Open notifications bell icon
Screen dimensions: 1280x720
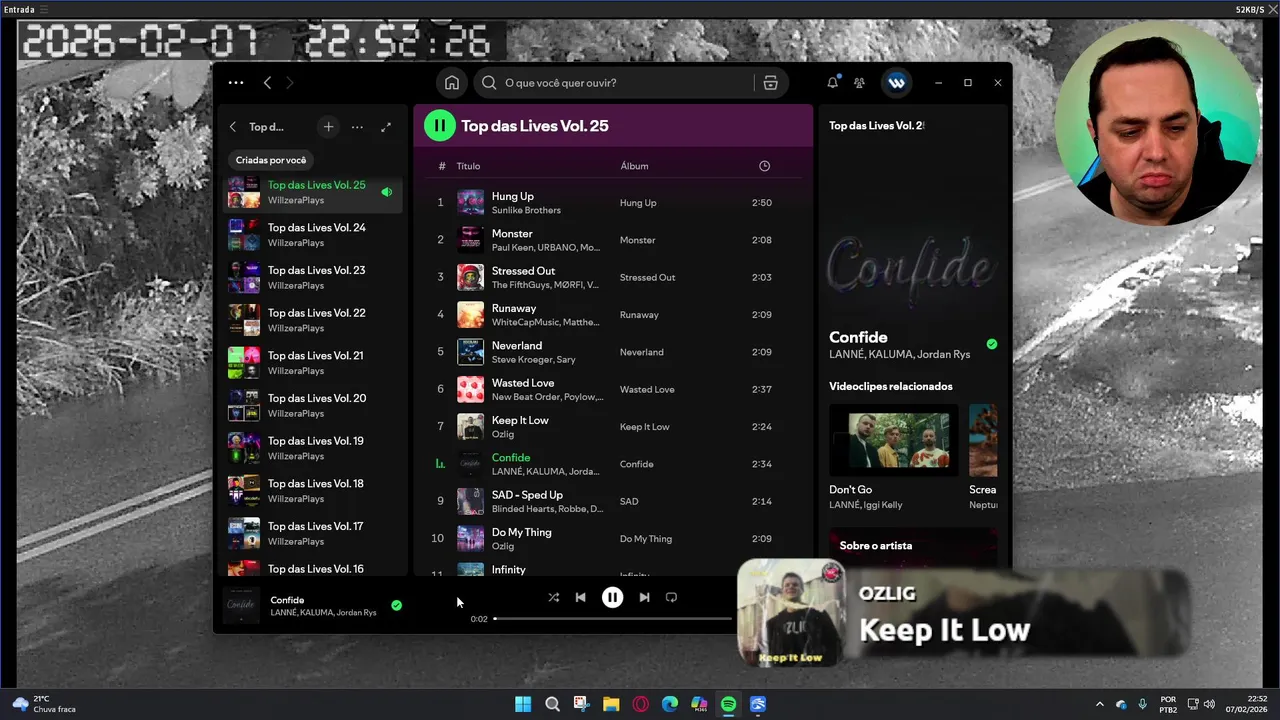point(832,83)
